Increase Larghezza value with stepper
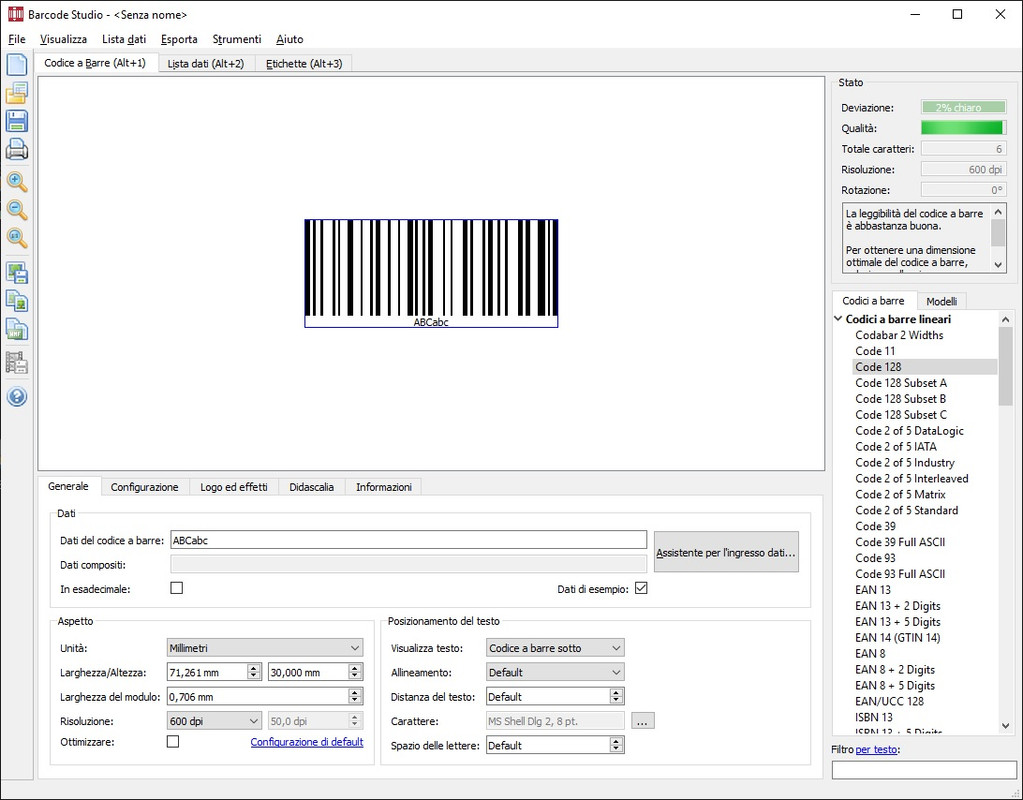1023x800 pixels. coord(254,668)
